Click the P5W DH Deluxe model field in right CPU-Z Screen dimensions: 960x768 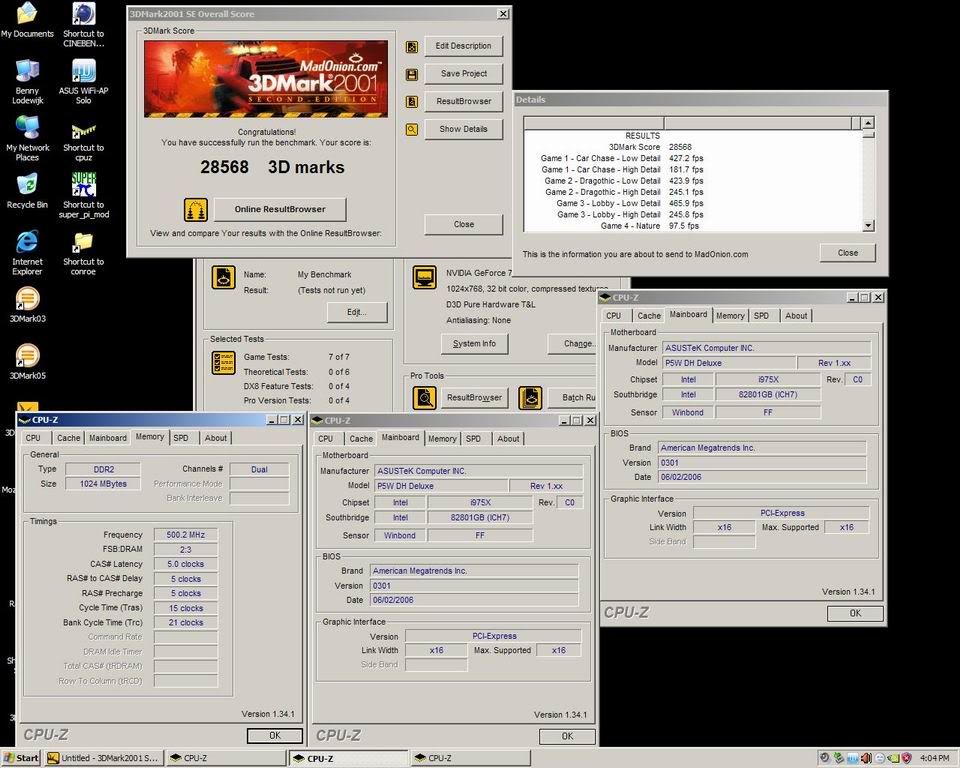point(729,363)
